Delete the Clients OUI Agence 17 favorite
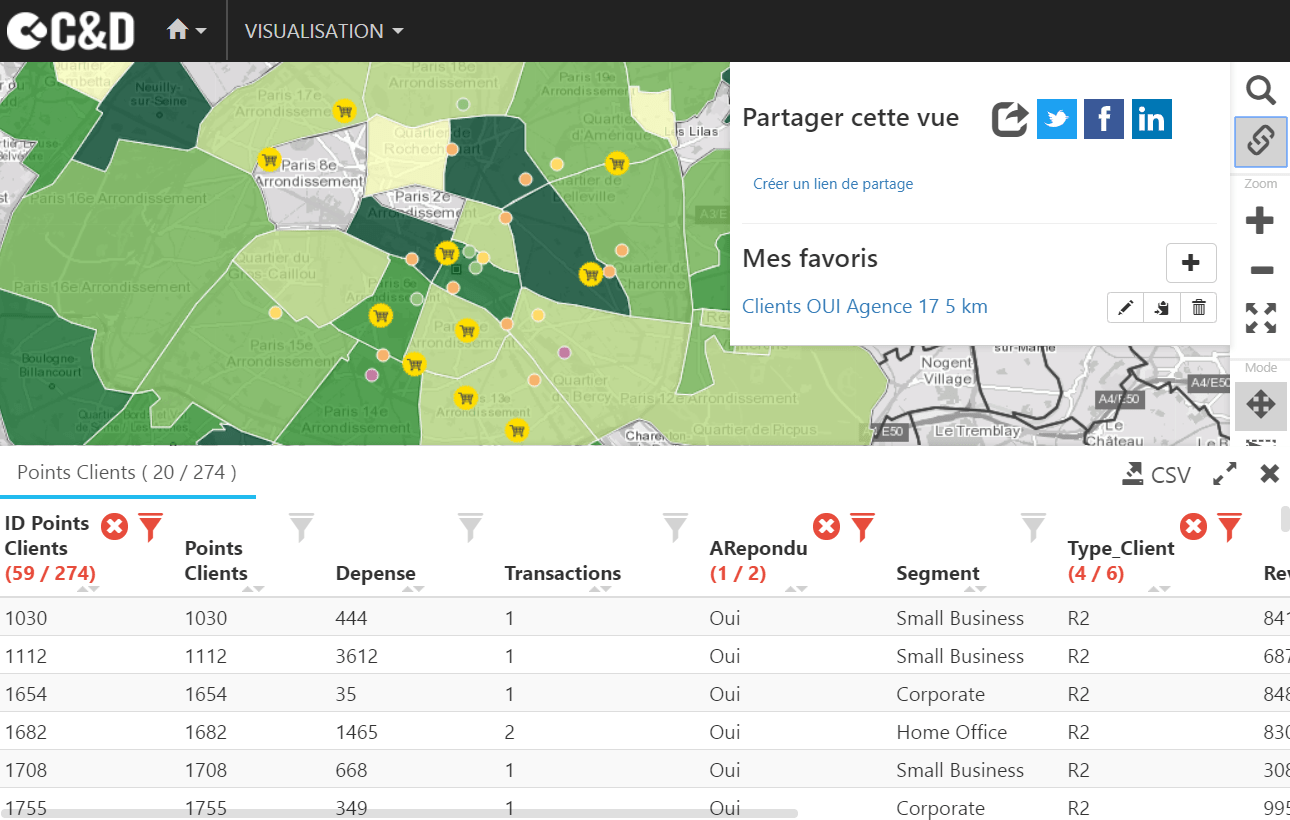 (x=1198, y=308)
